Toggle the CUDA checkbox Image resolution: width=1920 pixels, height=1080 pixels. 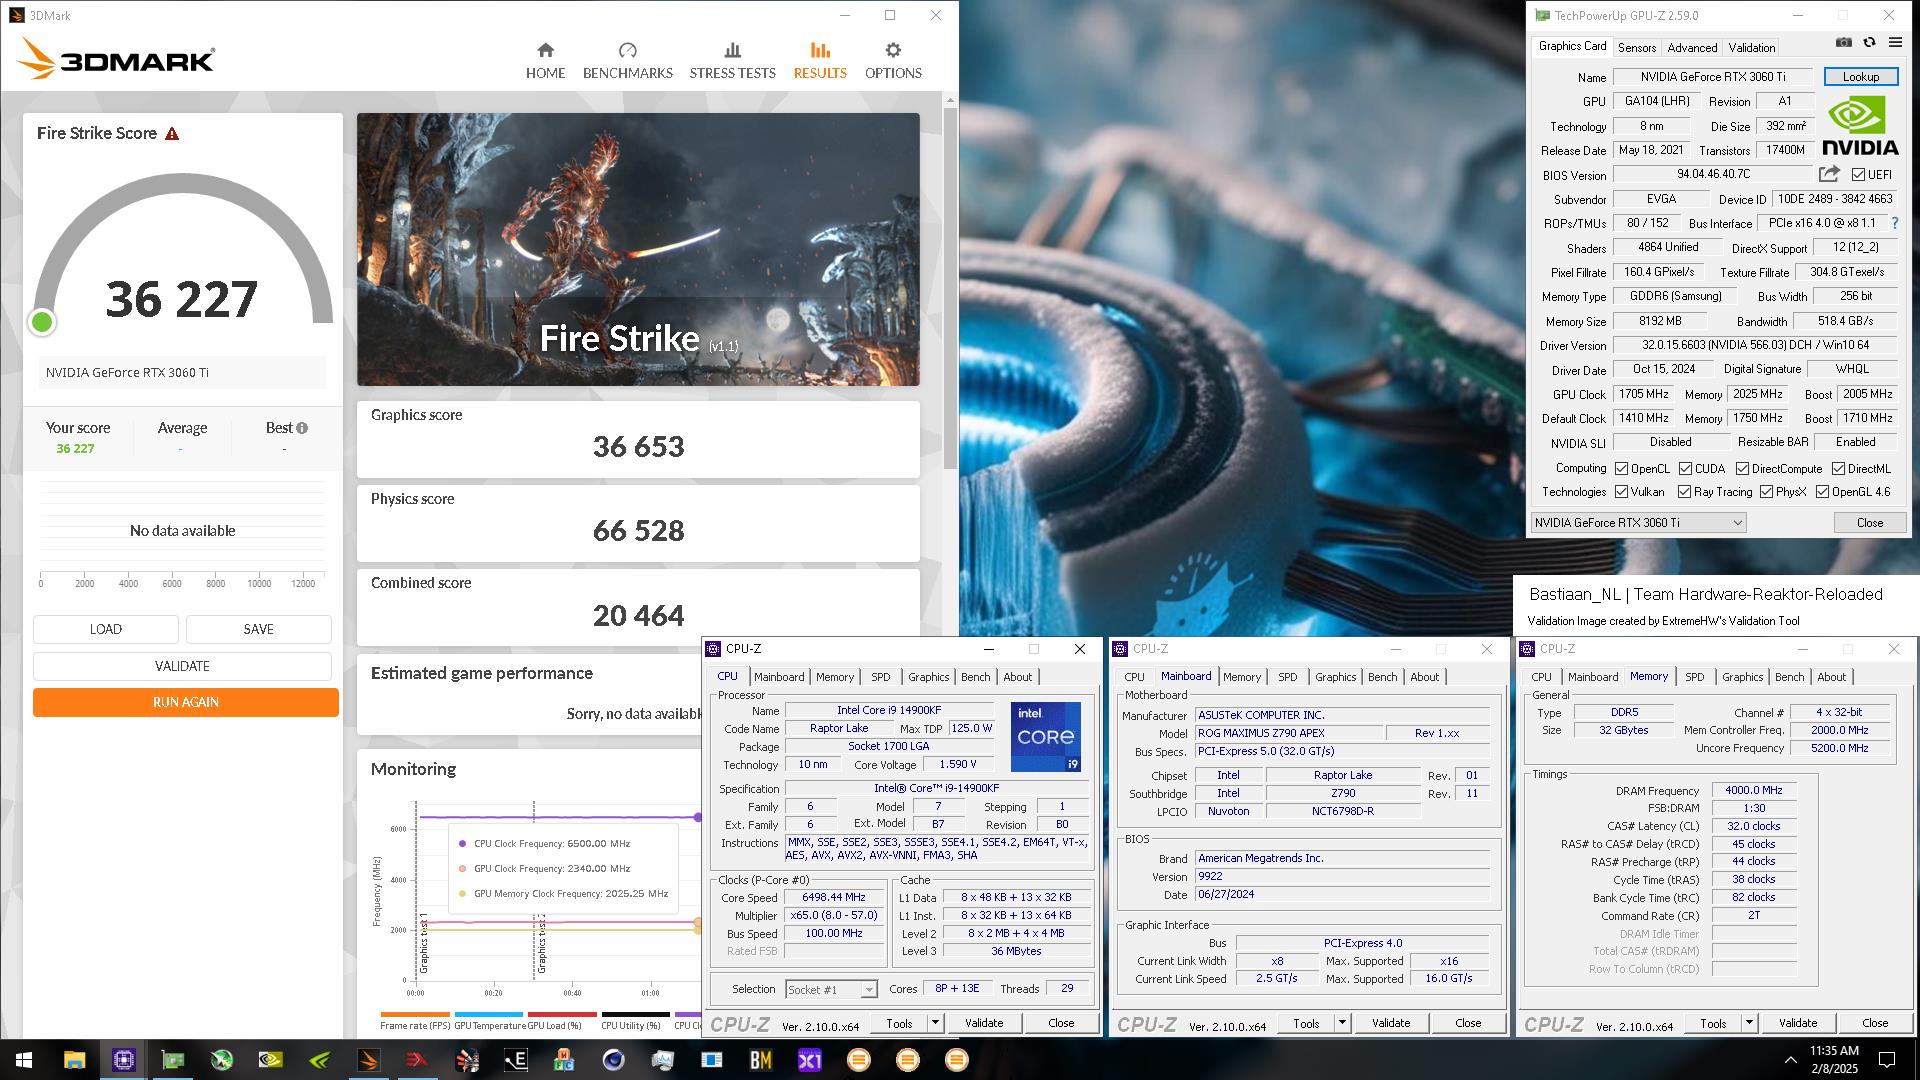(x=1686, y=469)
